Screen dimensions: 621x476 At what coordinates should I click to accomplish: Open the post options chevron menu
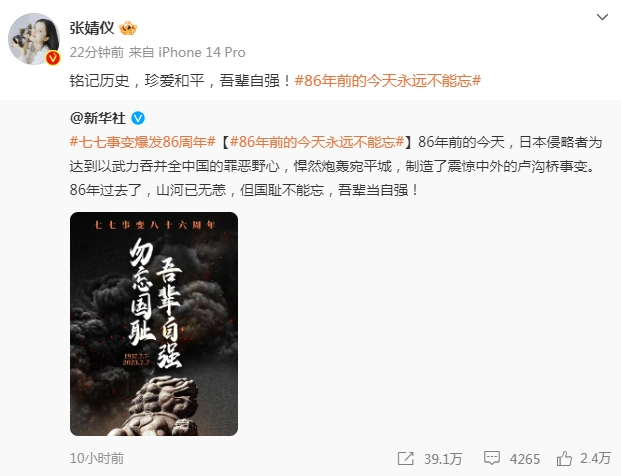point(602,17)
